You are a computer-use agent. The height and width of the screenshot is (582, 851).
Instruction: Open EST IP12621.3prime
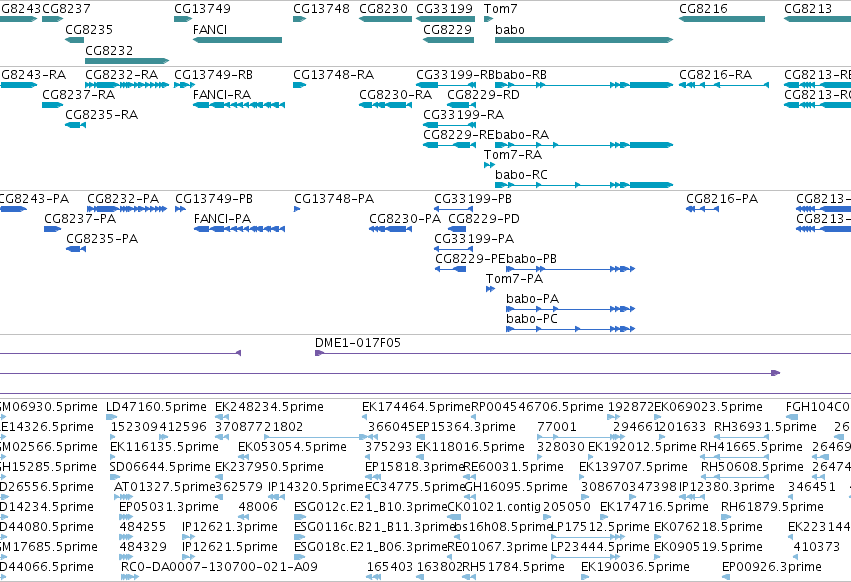coord(230,527)
